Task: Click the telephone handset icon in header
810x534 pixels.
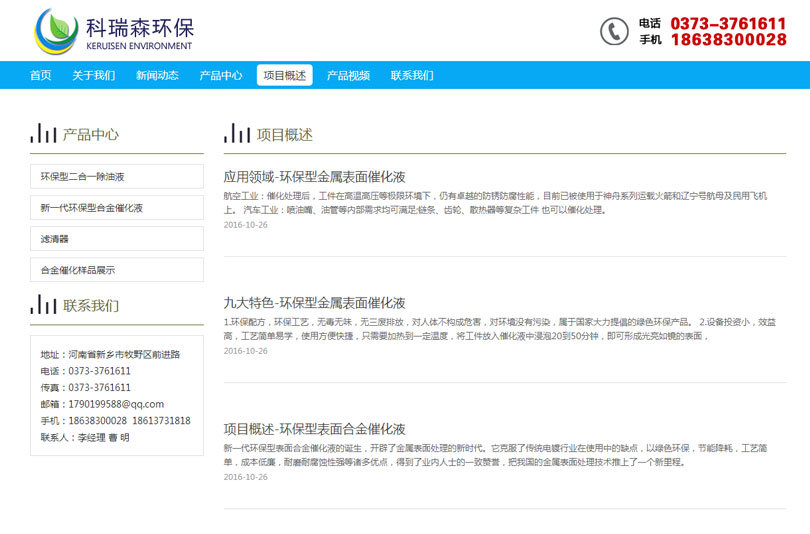Action: (x=614, y=31)
